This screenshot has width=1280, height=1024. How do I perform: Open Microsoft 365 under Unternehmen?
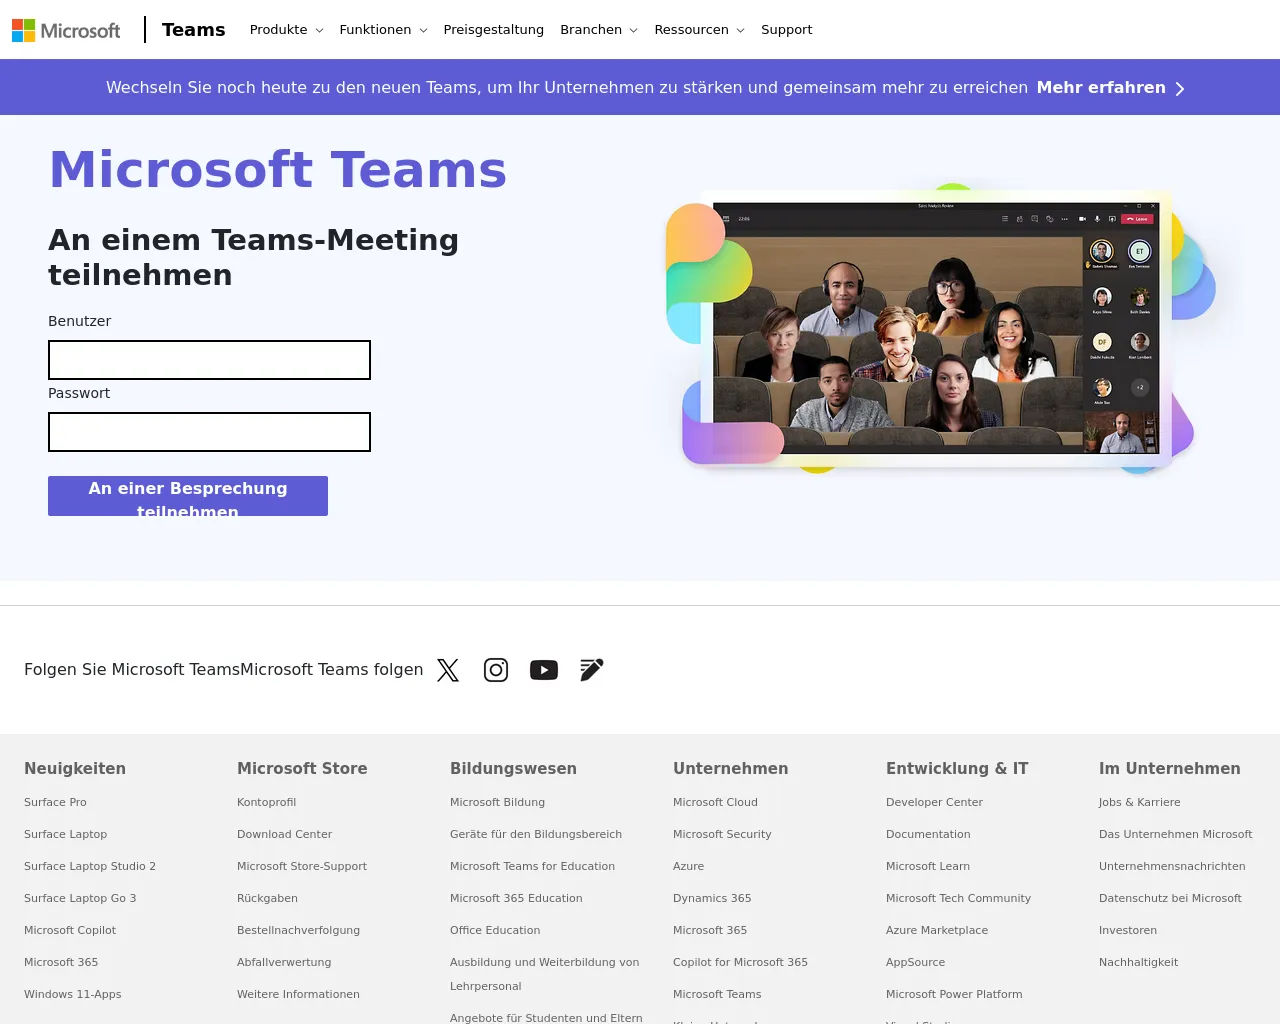point(710,930)
